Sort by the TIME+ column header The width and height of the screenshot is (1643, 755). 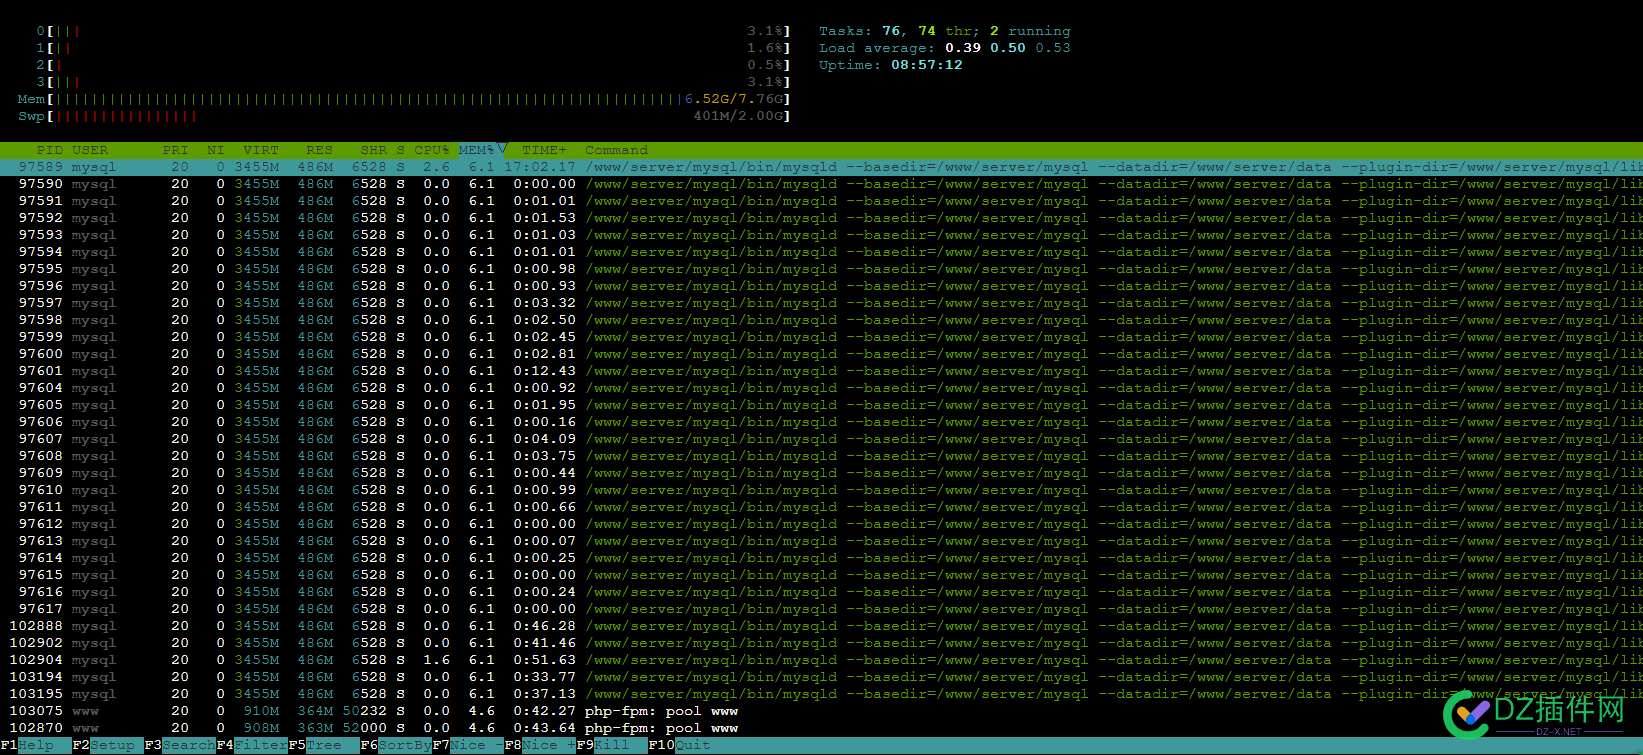(544, 150)
